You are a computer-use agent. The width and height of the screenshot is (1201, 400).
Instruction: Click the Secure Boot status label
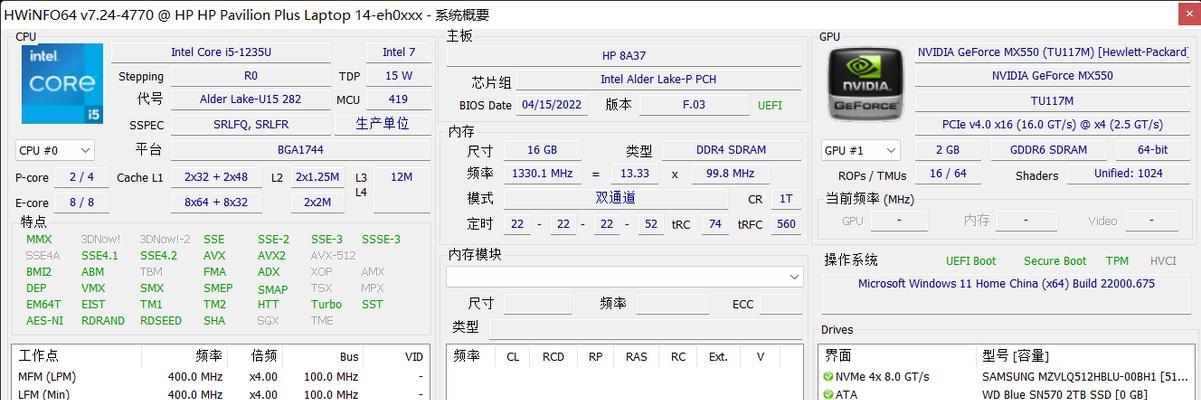coord(1054,261)
